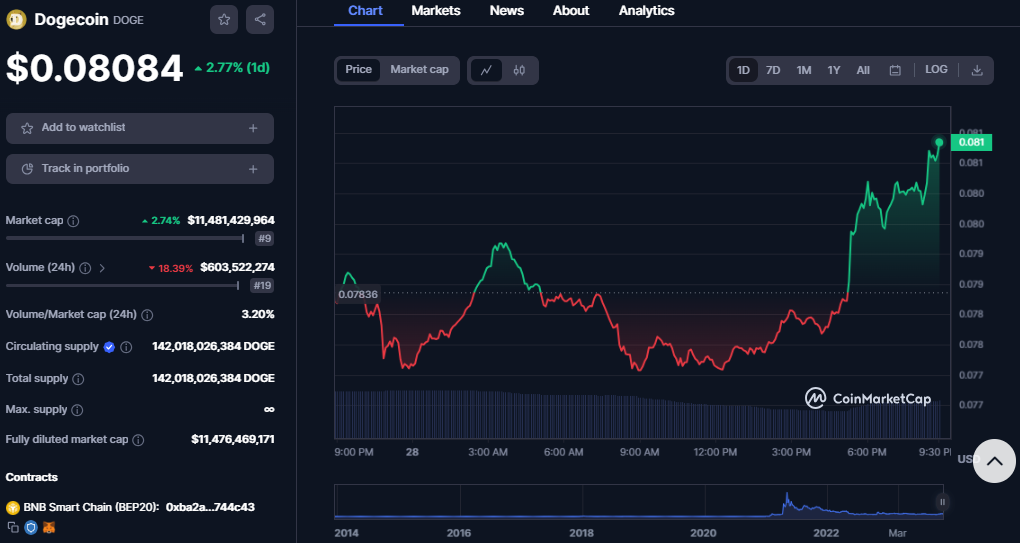Switch to candlestick chart view icon
The height and width of the screenshot is (543, 1020).
pyautogui.click(x=519, y=70)
